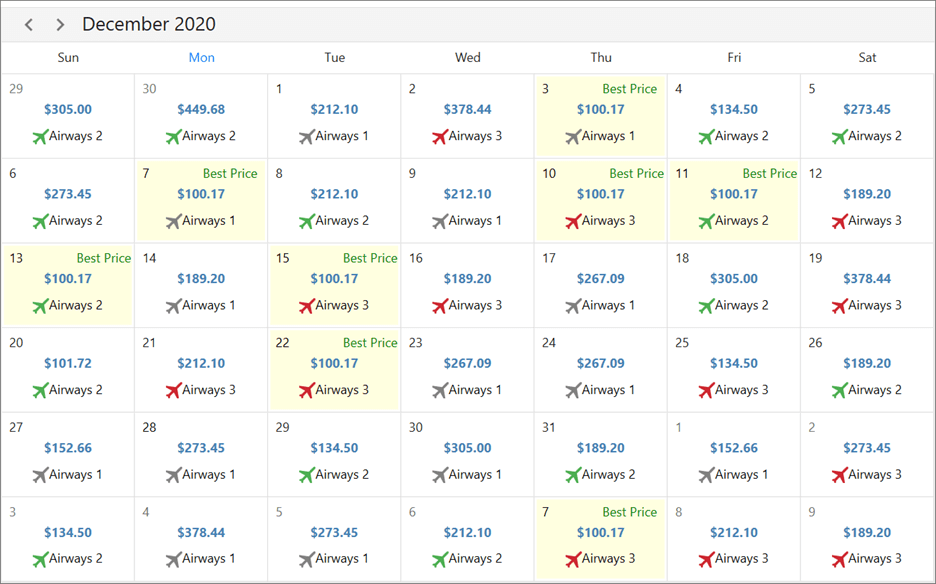Click the green plane icon on December 31
The height and width of the screenshot is (584, 936).
[572, 475]
